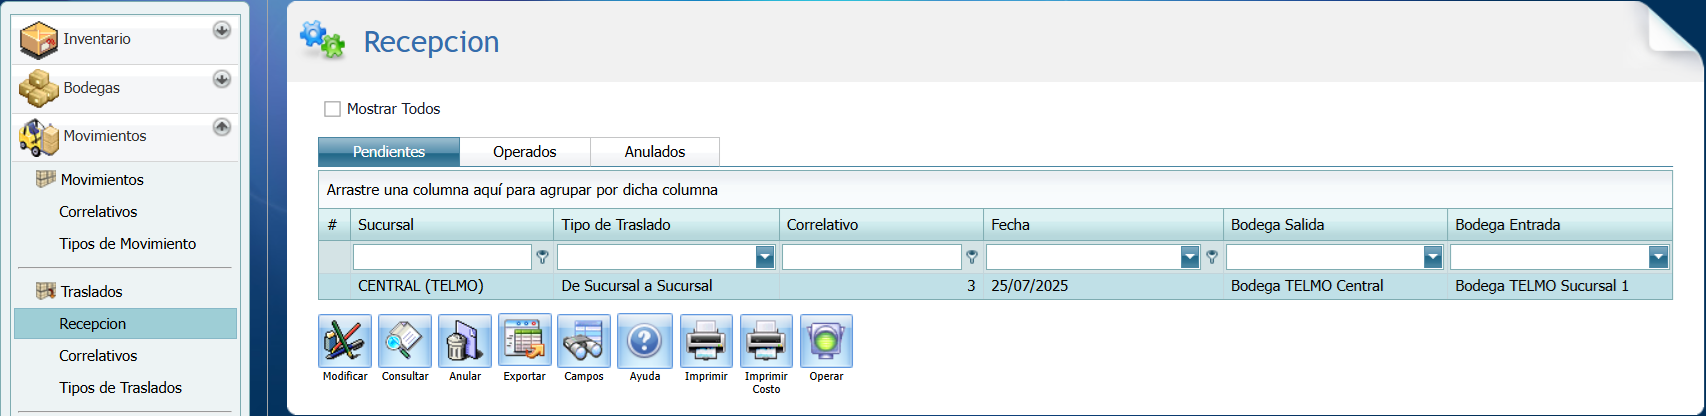Expand the Bodega Entrada filter dropdown
The image size is (1706, 416).
[x=1658, y=258]
